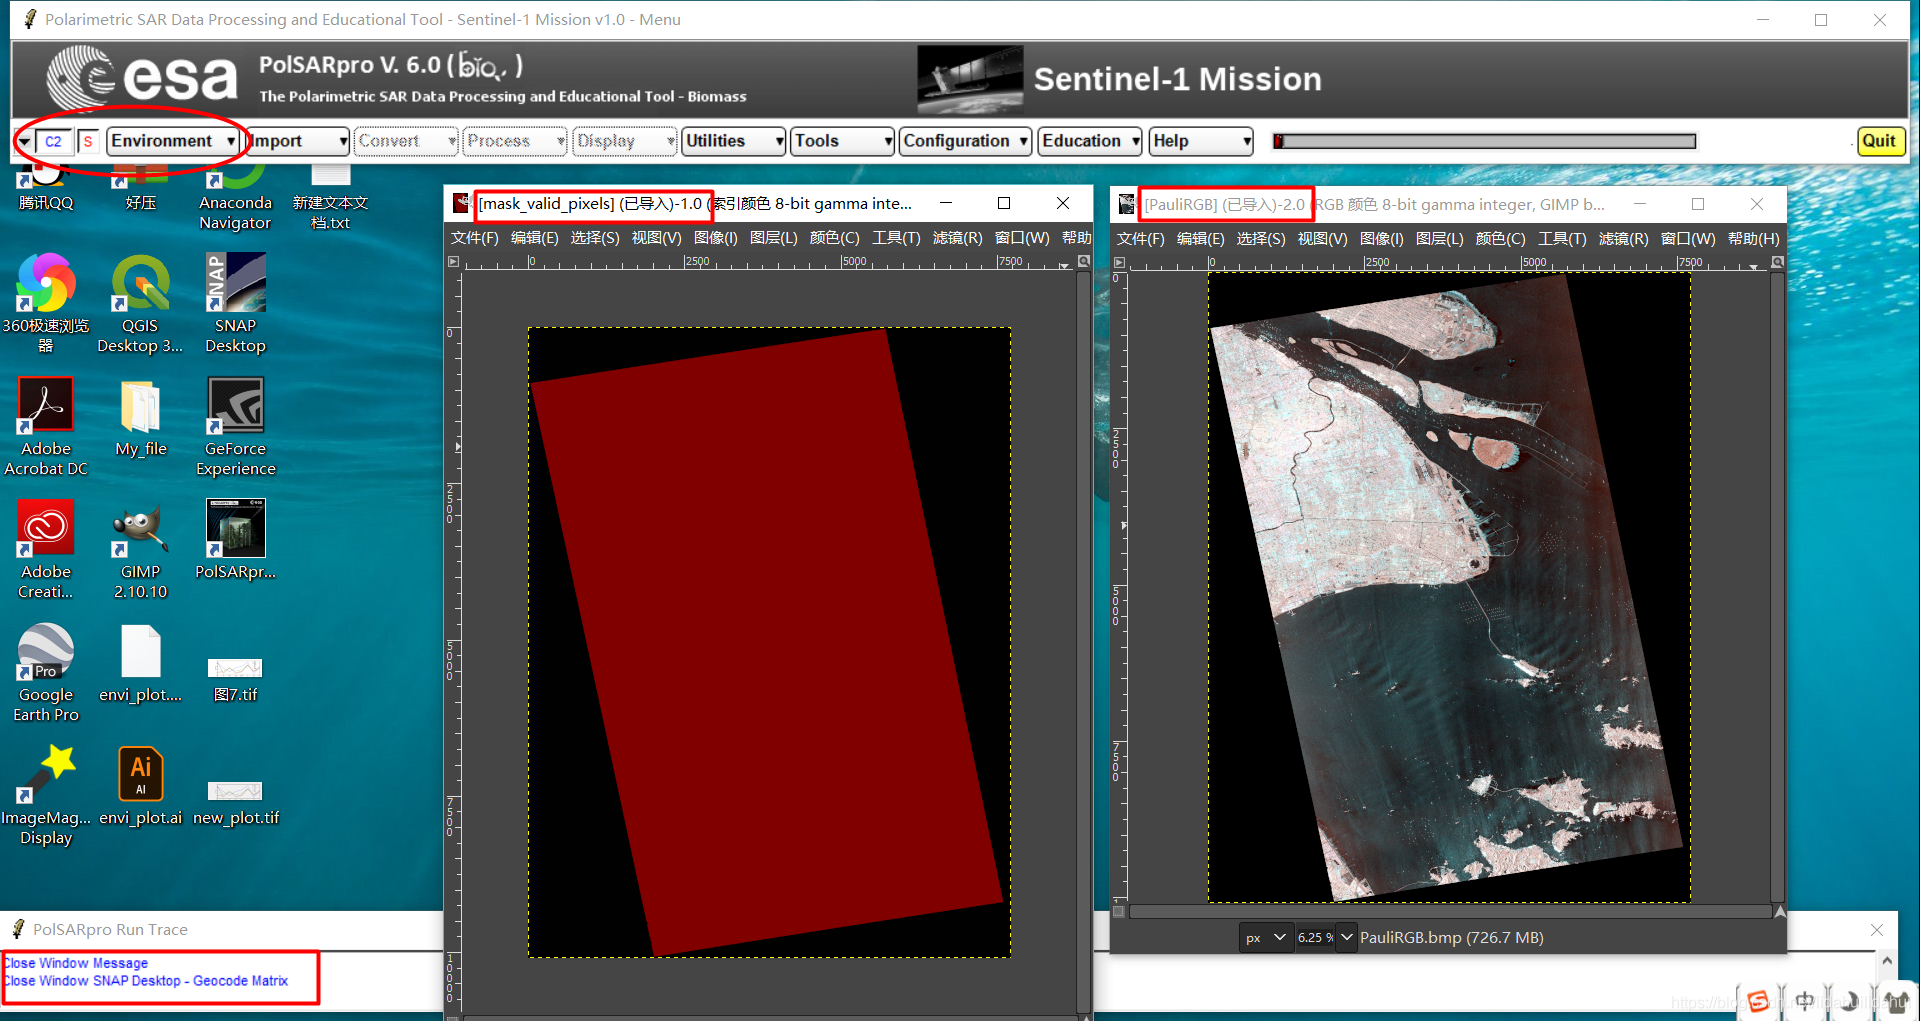Click the Close Window Message trace line
Screen dimensions: 1920x1021
pos(76,963)
